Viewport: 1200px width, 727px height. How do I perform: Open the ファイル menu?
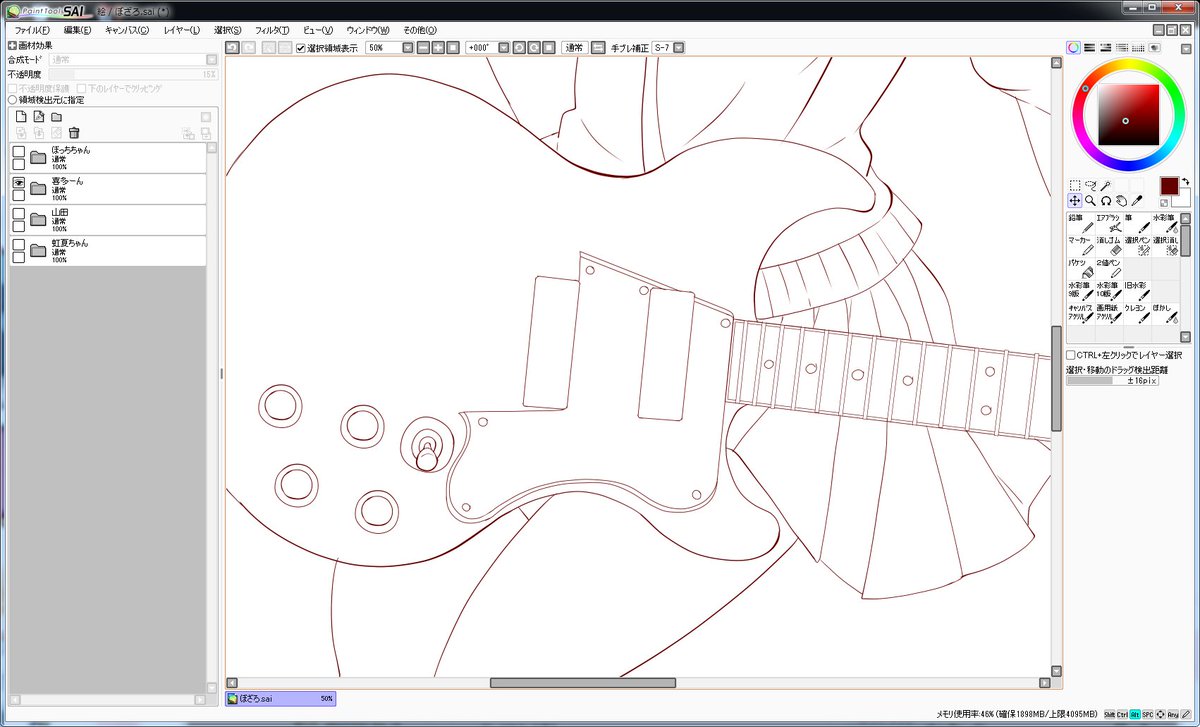click(32, 30)
